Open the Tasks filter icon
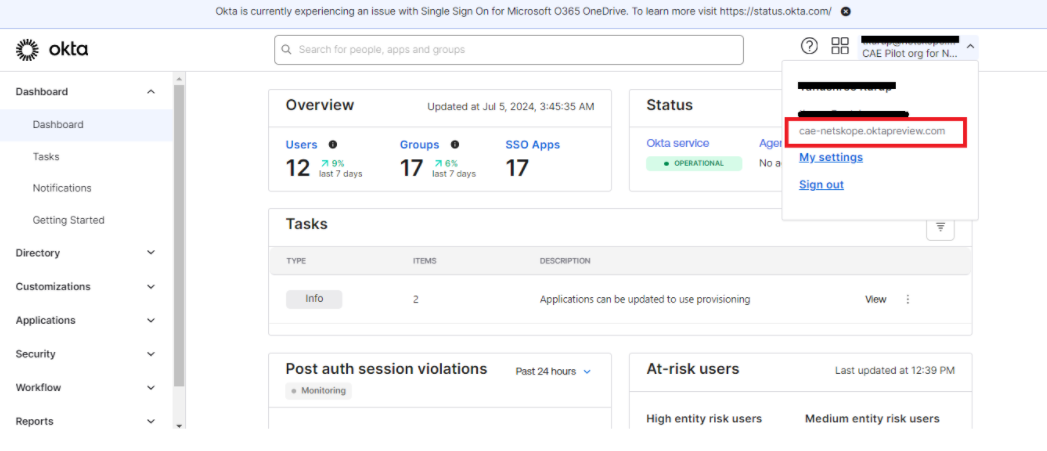Image resolution: width=1047 pixels, height=451 pixels. coord(940,227)
